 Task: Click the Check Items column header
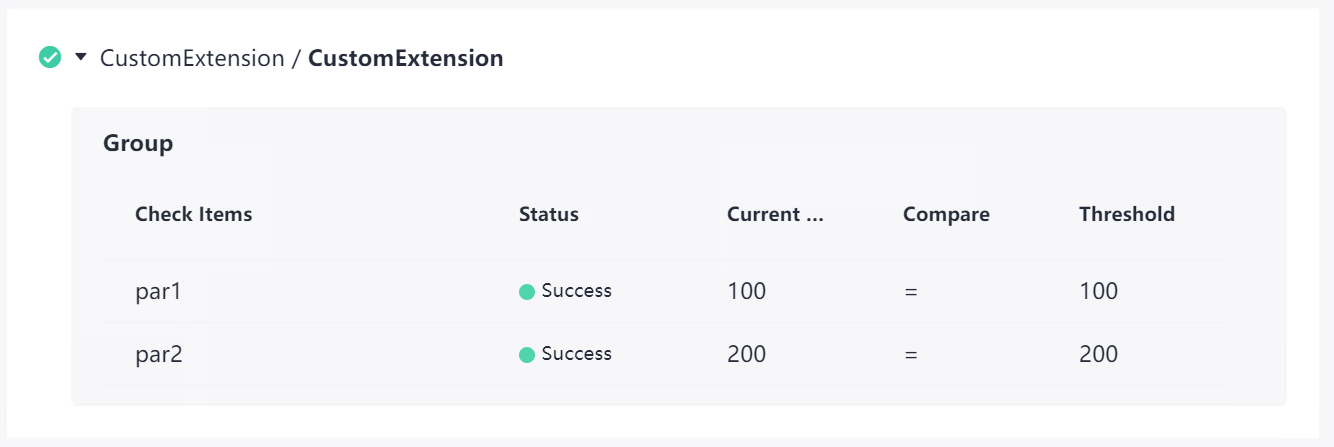pyautogui.click(x=193, y=214)
